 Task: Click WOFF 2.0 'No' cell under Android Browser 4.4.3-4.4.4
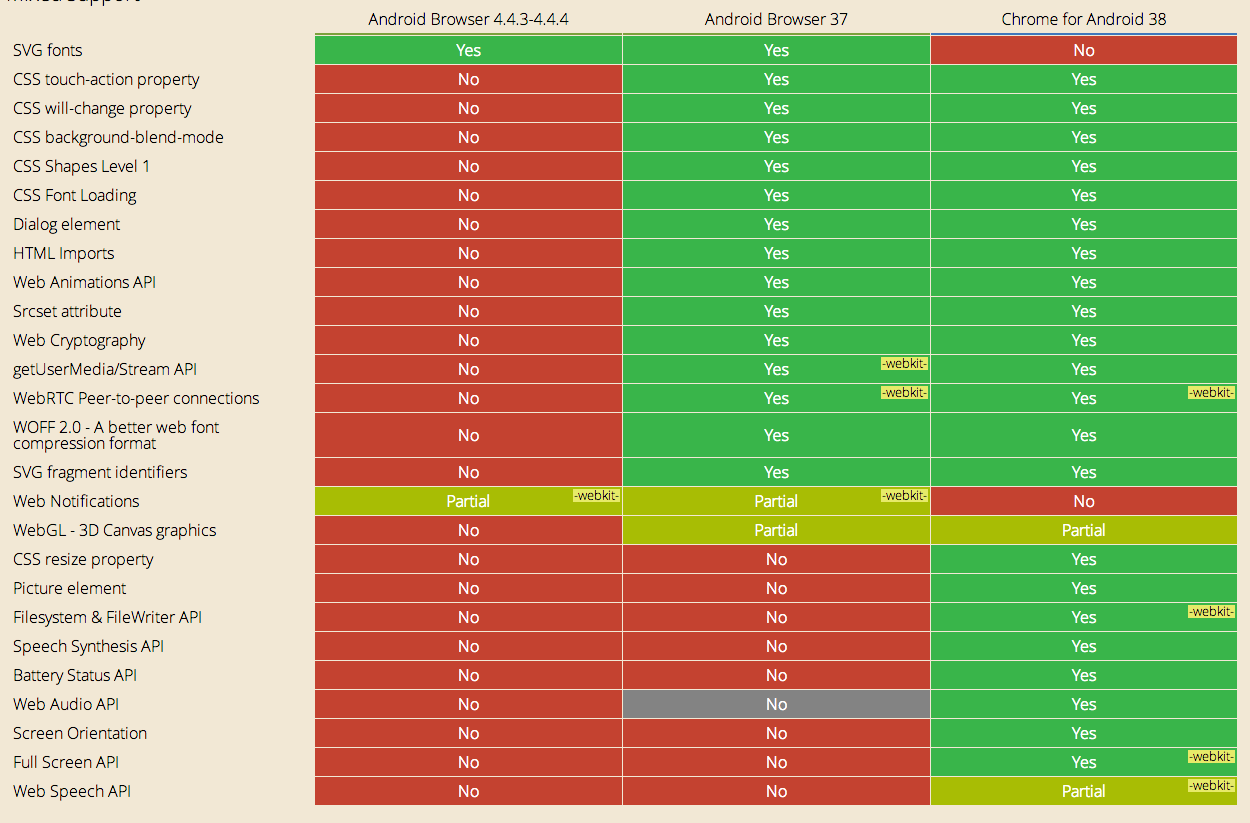(x=468, y=435)
